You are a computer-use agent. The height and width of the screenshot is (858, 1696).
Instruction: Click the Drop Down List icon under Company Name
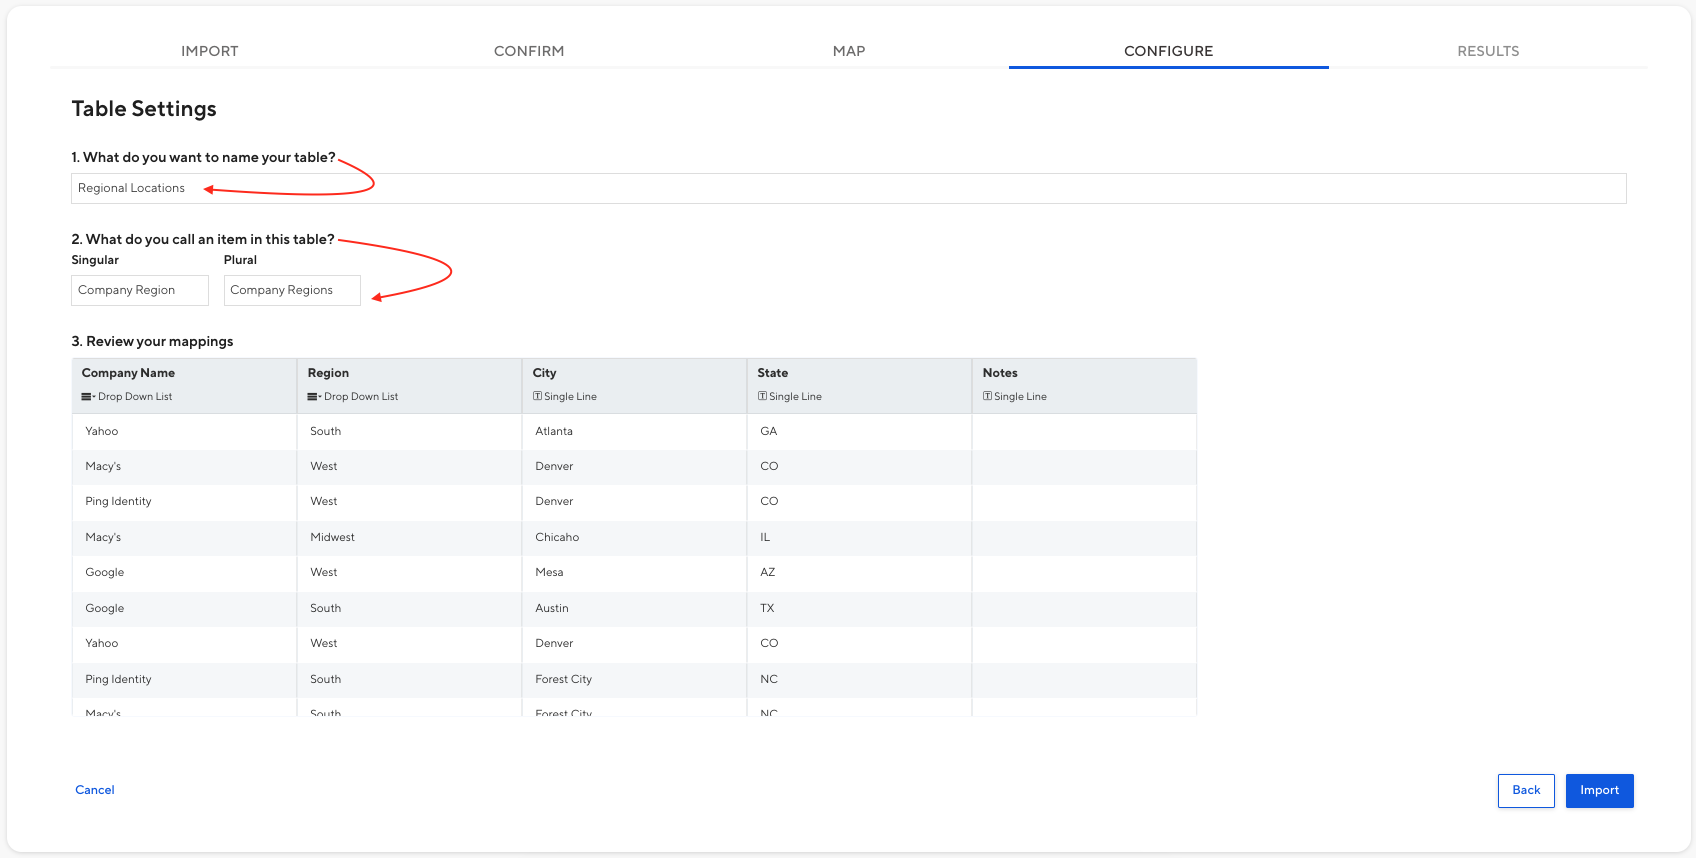88,397
